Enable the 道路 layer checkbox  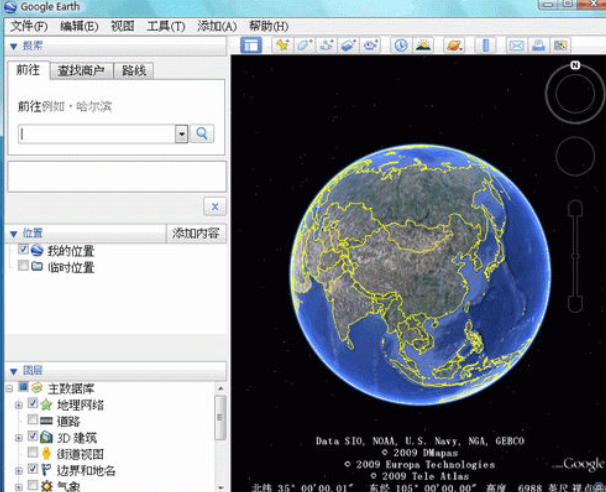[x=33, y=421]
